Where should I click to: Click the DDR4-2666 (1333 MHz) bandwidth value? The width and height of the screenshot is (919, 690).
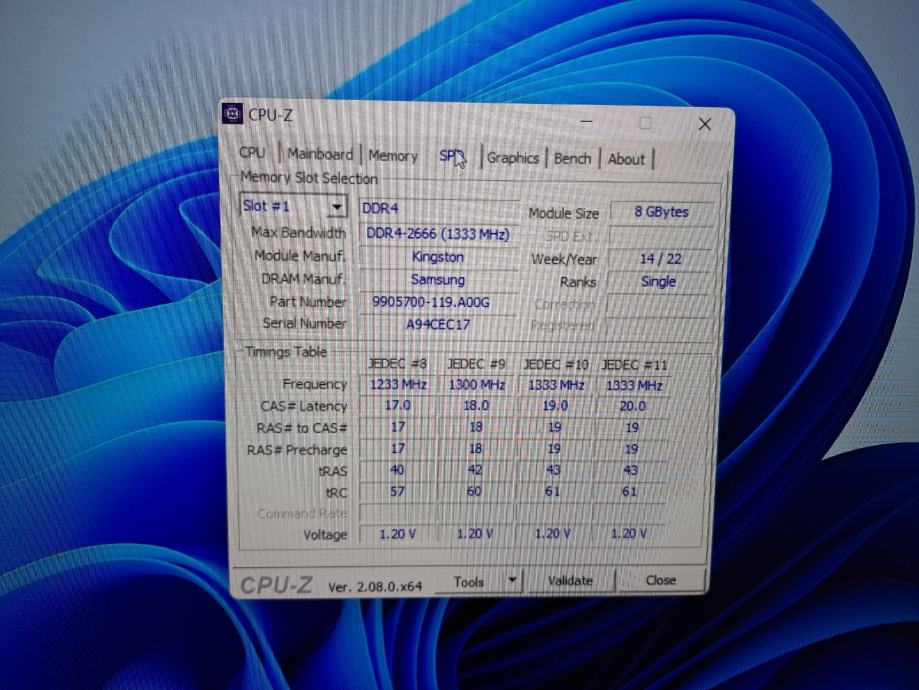(x=438, y=234)
